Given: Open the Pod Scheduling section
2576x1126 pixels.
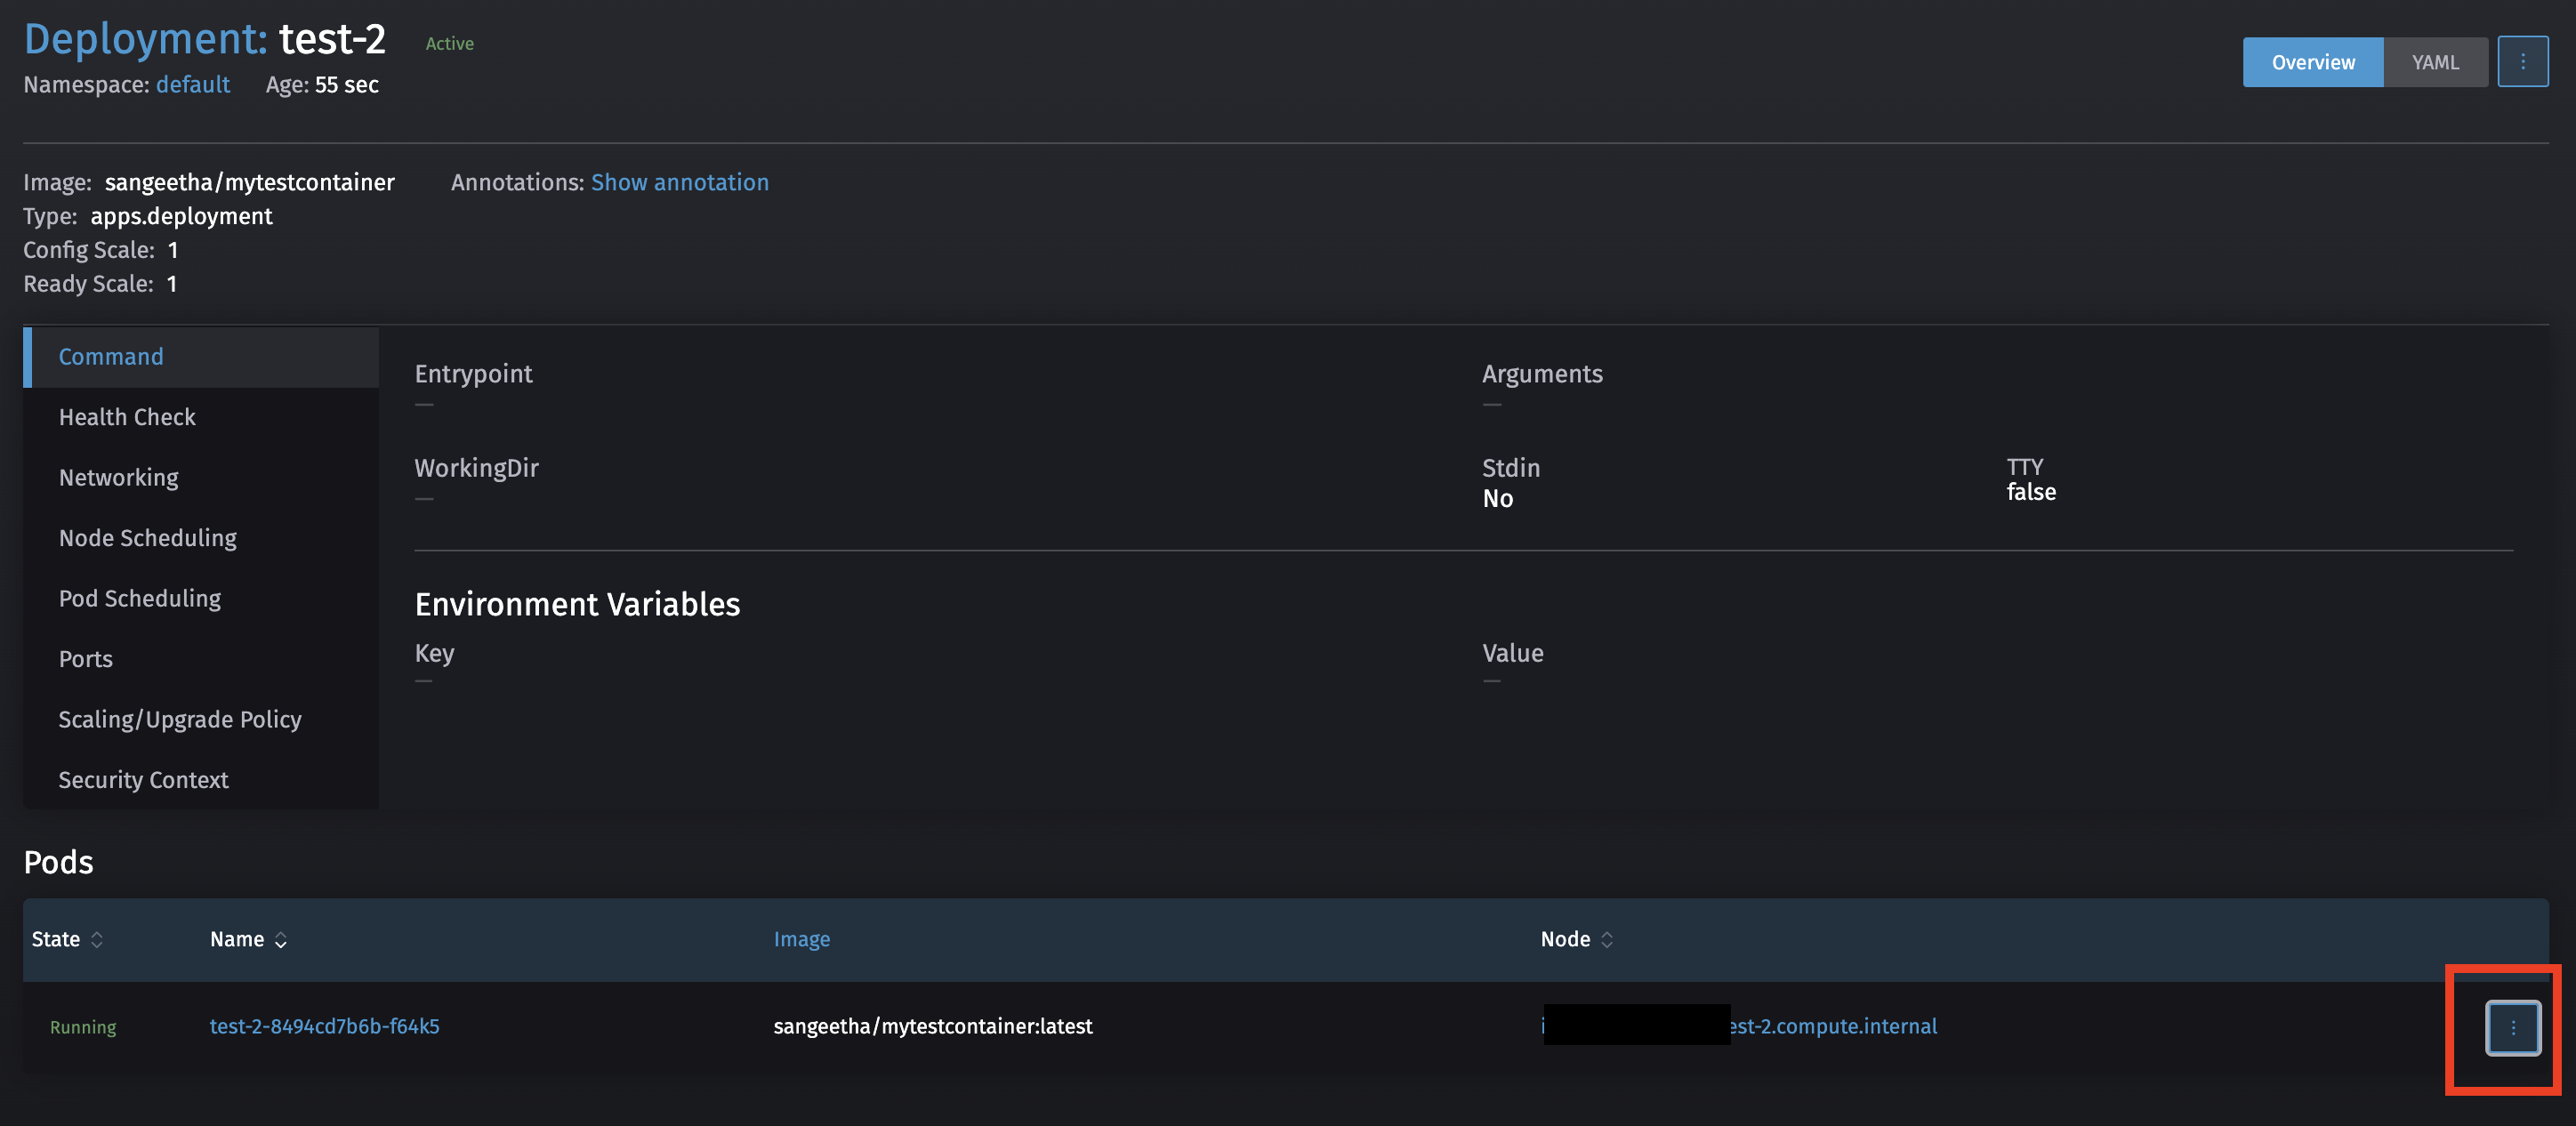Looking at the screenshot, I should pos(201,598).
